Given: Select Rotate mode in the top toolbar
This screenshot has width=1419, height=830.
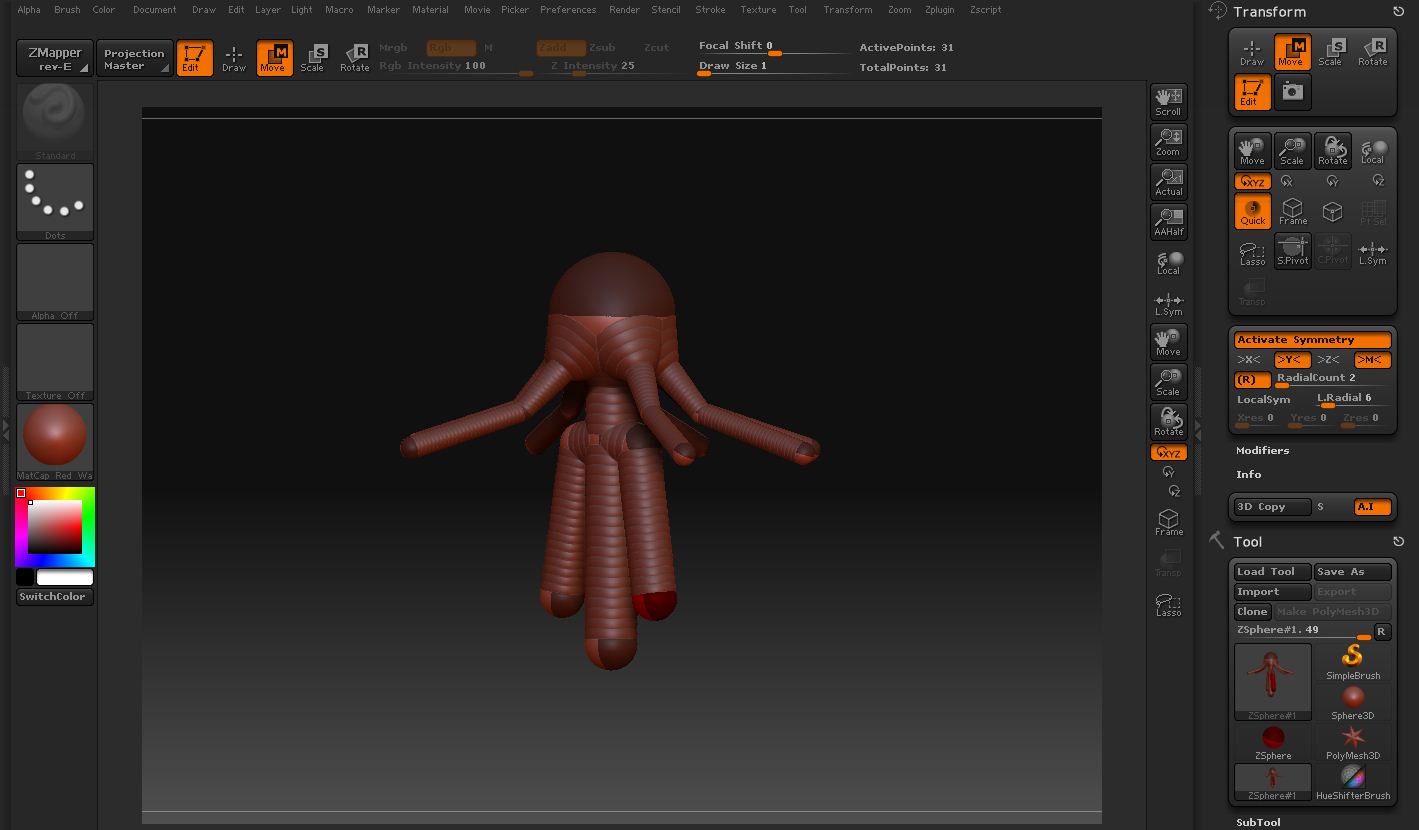Looking at the screenshot, I should 354,58.
